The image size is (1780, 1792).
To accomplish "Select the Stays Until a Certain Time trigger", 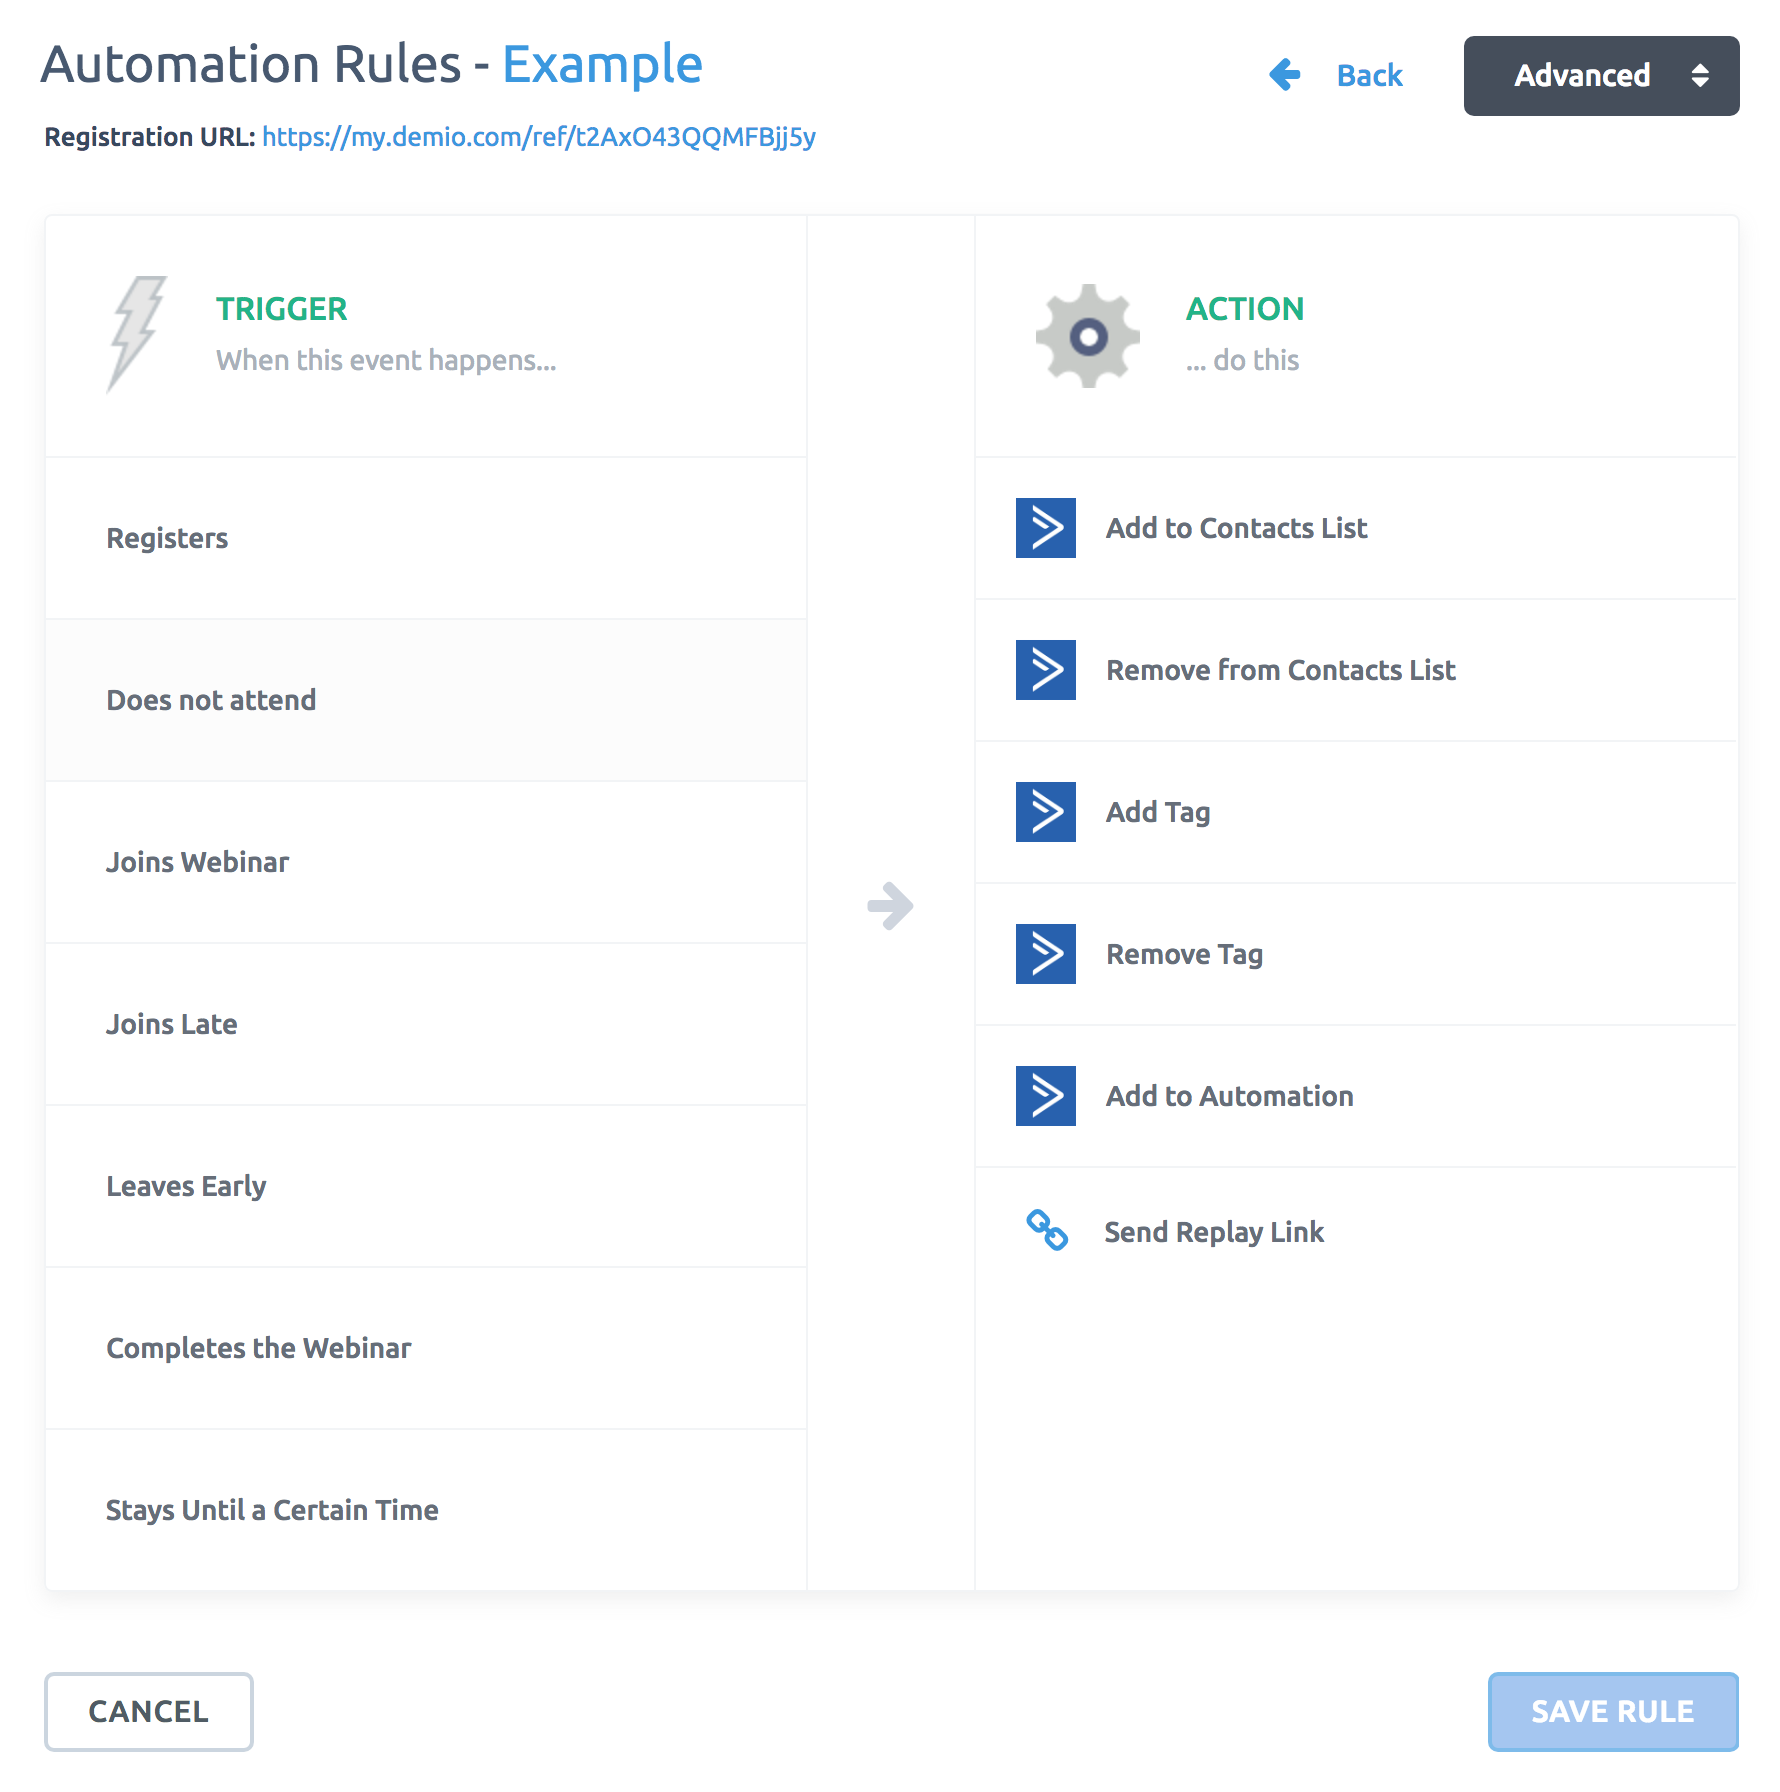I will tap(426, 1510).
